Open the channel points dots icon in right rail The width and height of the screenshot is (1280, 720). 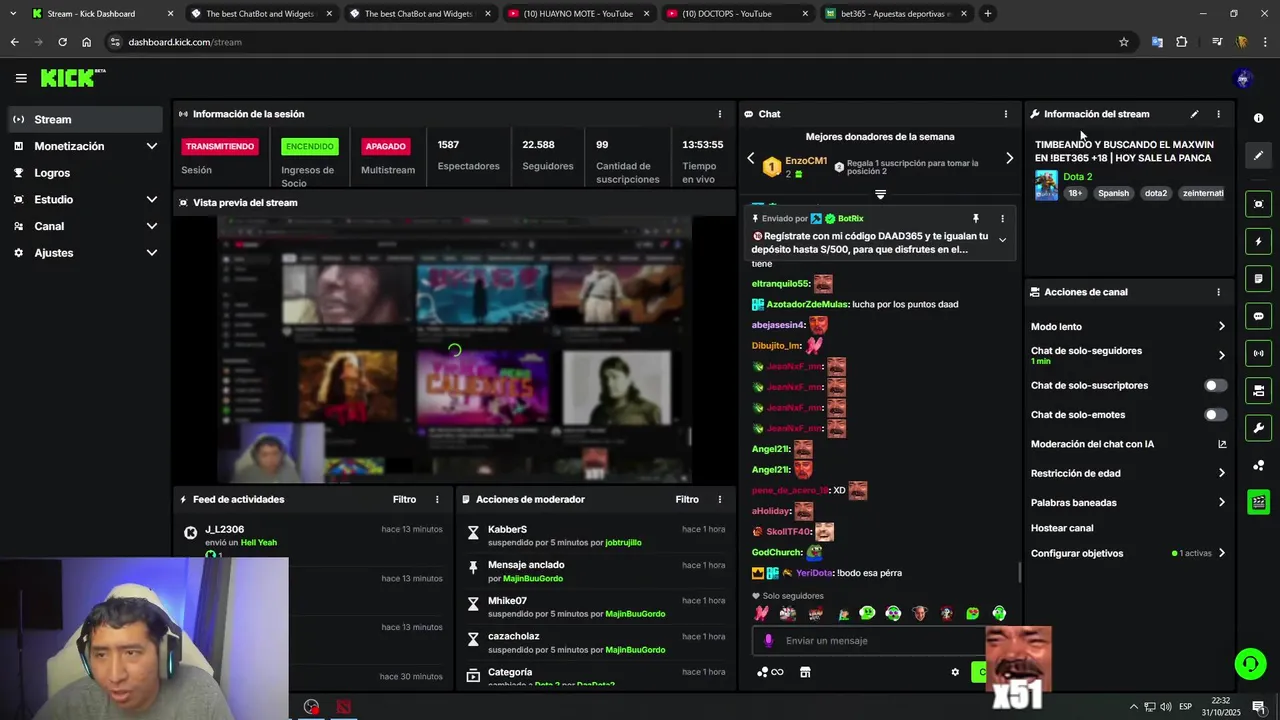pyautogui.click(x=1258, y=465)
